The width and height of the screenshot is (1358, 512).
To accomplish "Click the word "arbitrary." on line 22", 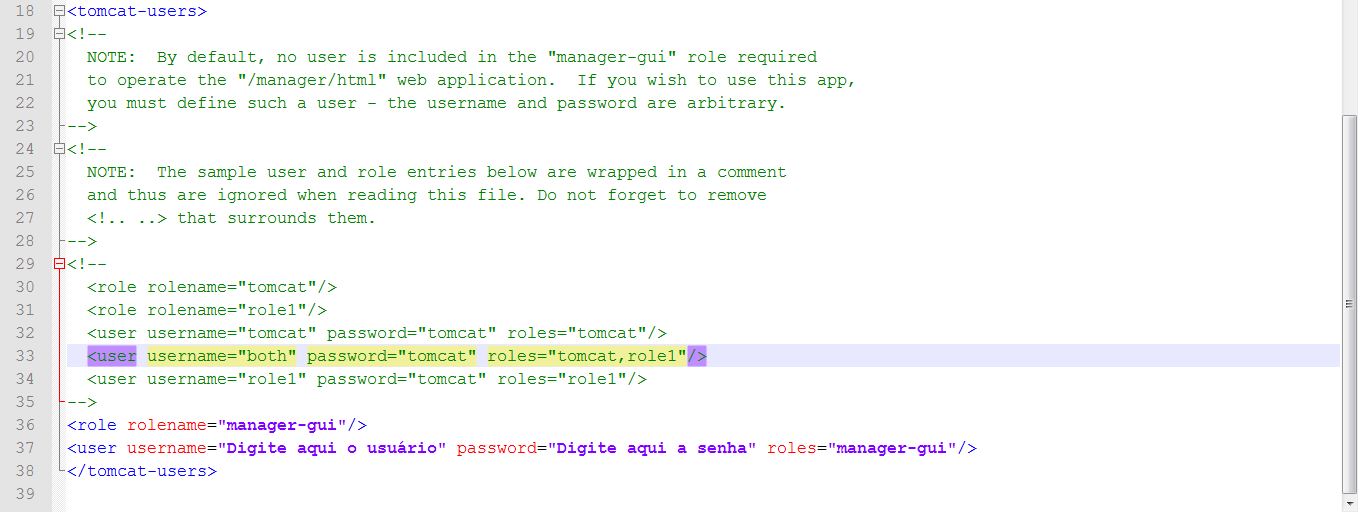I will coord(737,103).
